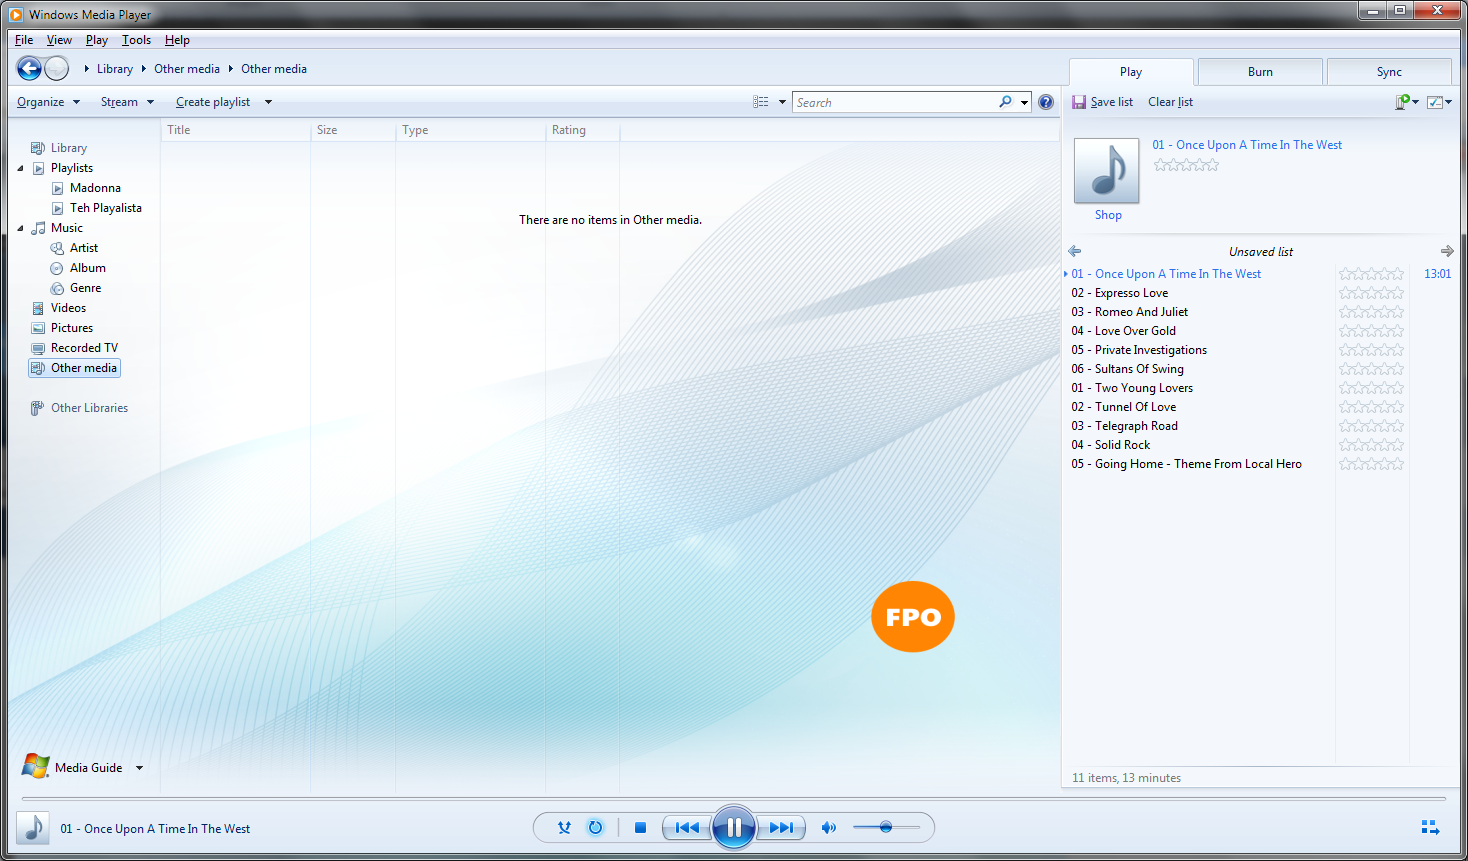
Task: Toggle repeat in playback controls
Action: (x=596, y=828)
